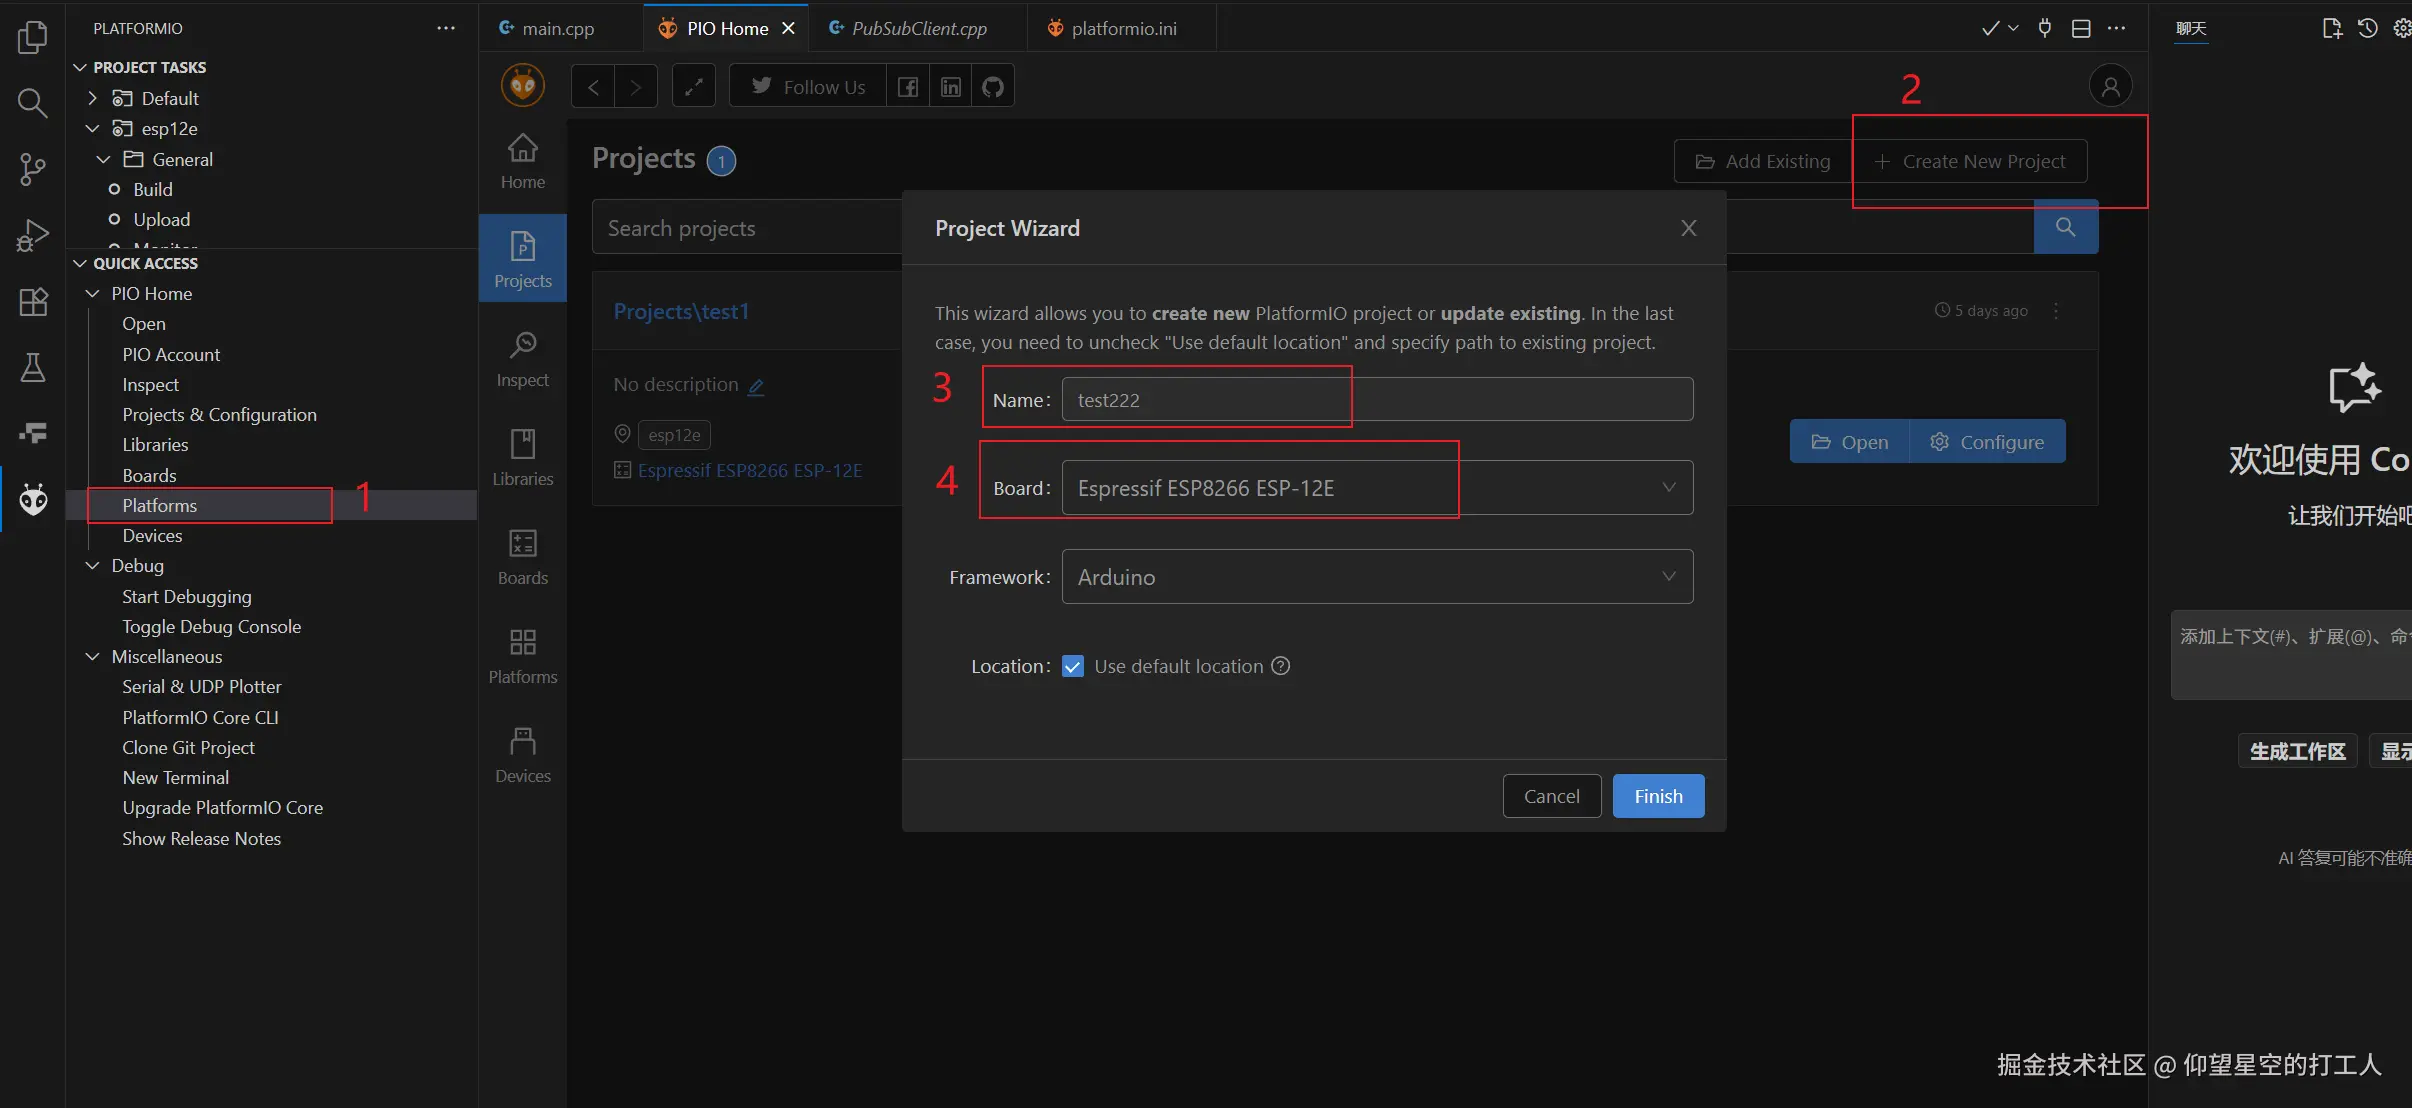Click the GitHub icon in PIO Home toolbar

[992, 87]
